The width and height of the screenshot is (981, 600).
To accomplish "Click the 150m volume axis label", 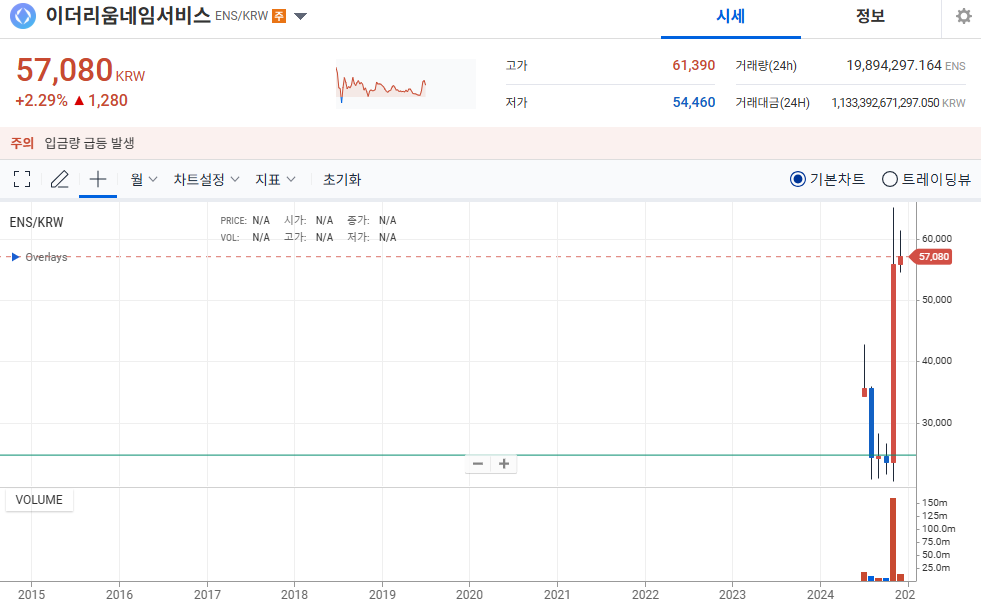I will tap(935, 502).
